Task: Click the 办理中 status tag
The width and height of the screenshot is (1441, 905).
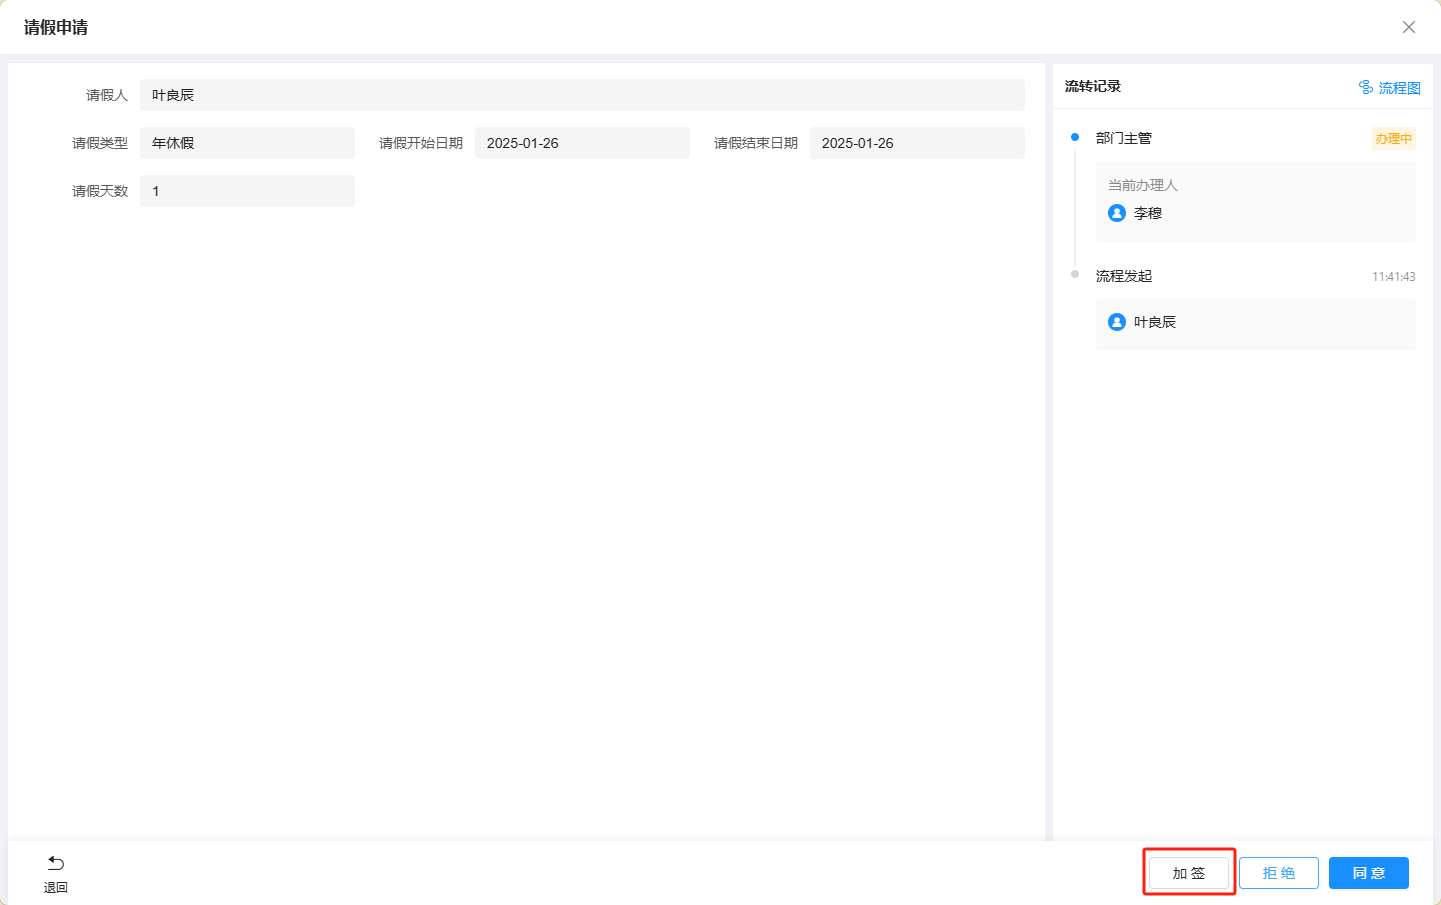Action: coord(1393,139)
